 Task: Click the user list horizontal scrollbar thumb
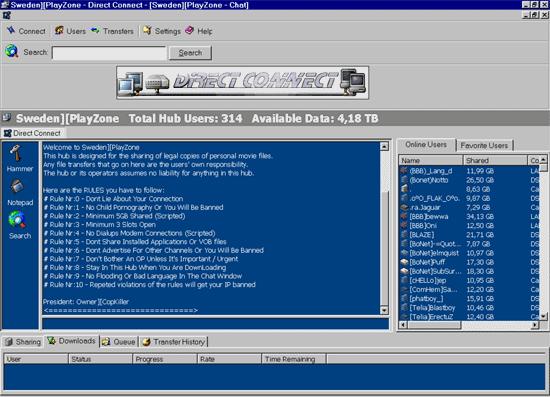434,325
